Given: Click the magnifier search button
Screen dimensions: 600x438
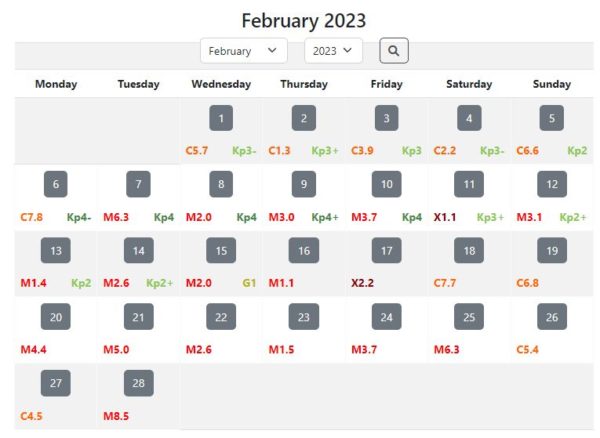Looking at the screenshot, I should pyautogui.click(x=393, y=50).
